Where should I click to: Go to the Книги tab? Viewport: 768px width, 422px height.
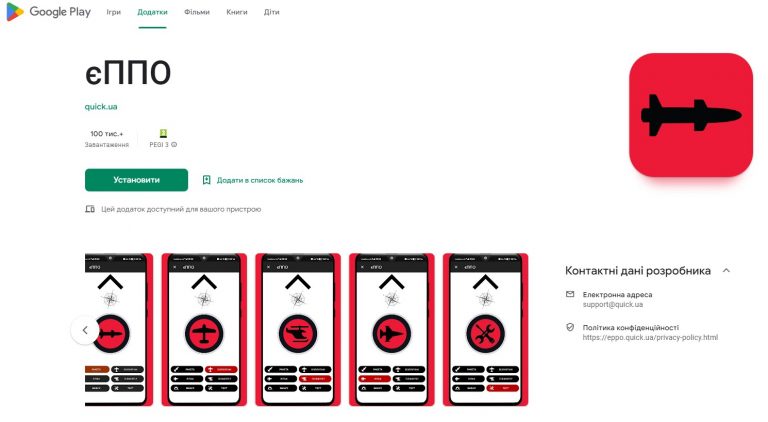[237, 12]
